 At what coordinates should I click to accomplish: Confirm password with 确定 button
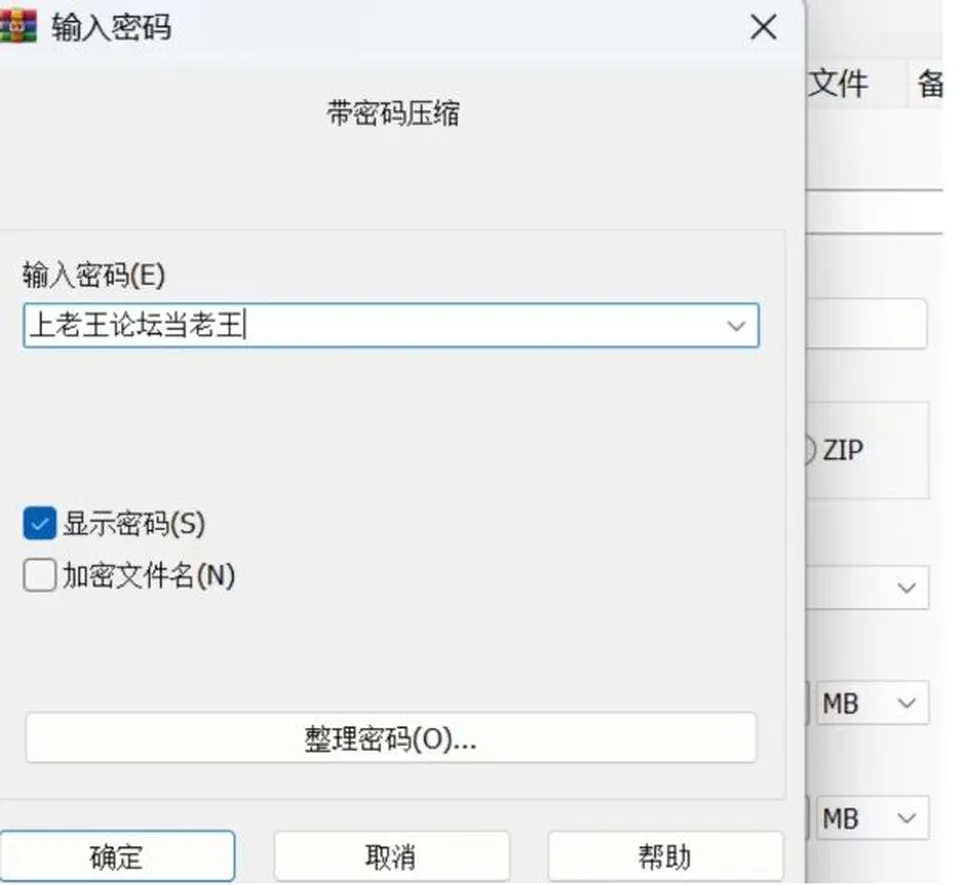point(117,856)
